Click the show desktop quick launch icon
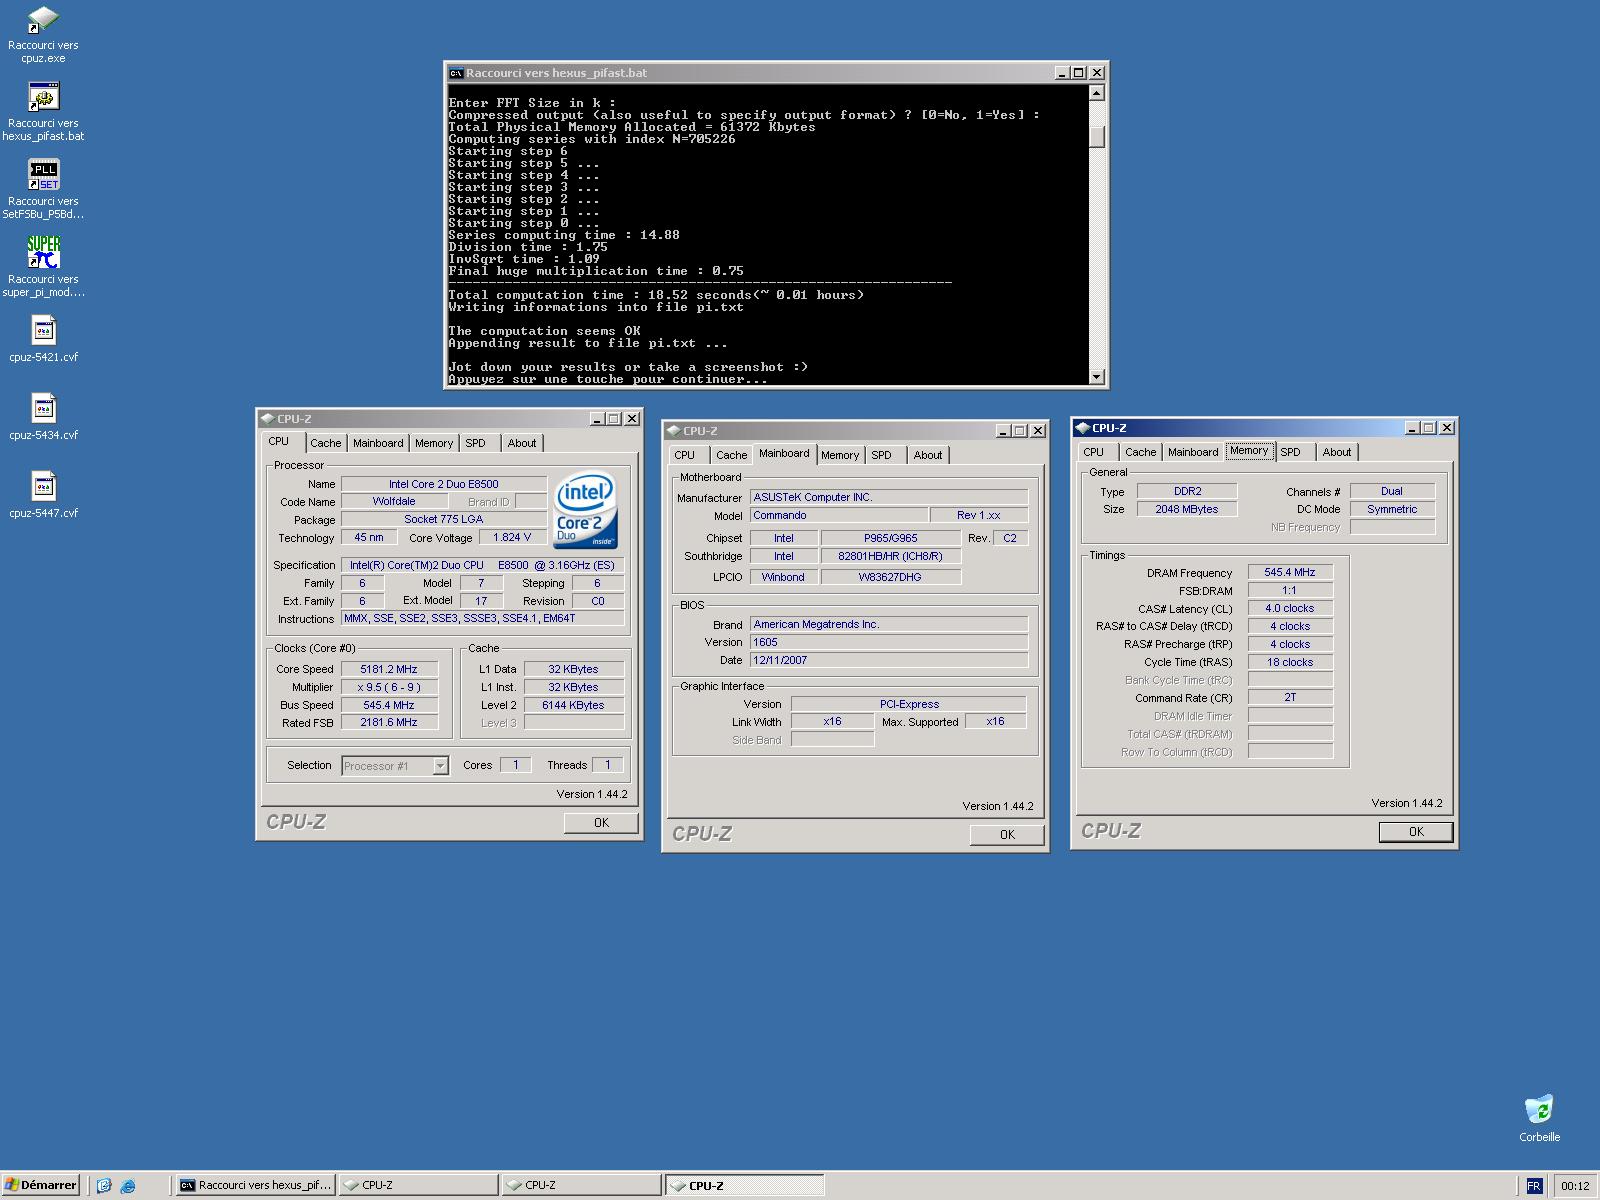 tap(104, 1186)
